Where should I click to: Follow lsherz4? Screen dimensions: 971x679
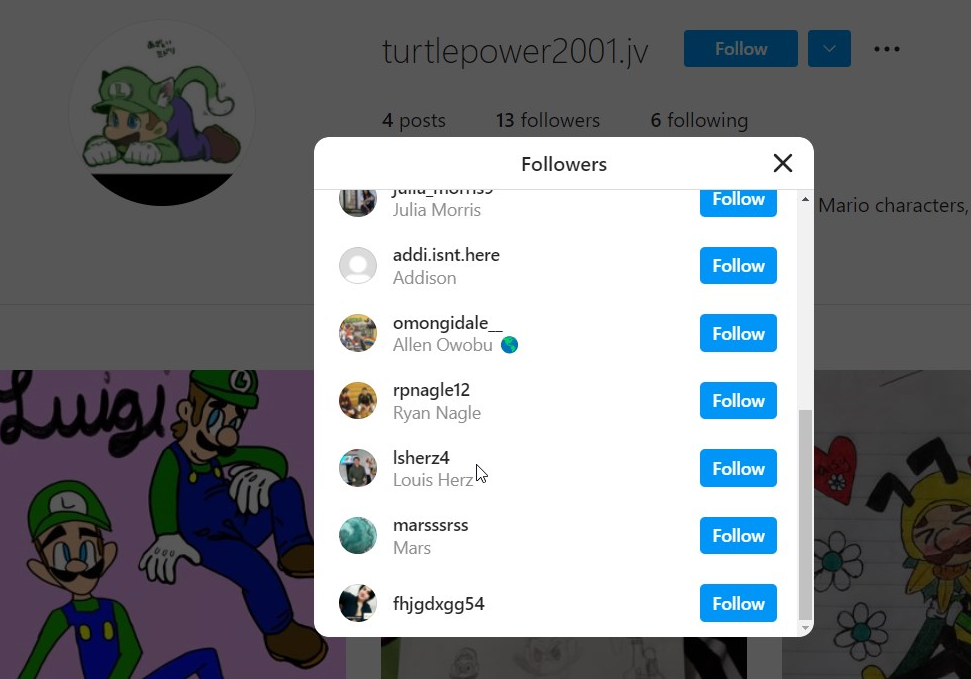pos(738,468)
